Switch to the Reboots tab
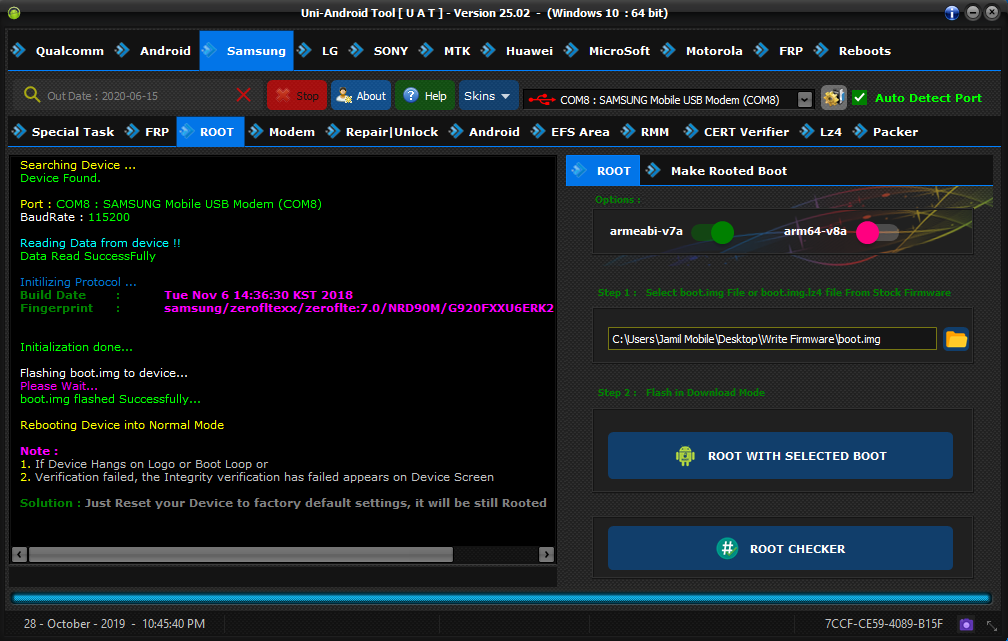 [853, 51]
